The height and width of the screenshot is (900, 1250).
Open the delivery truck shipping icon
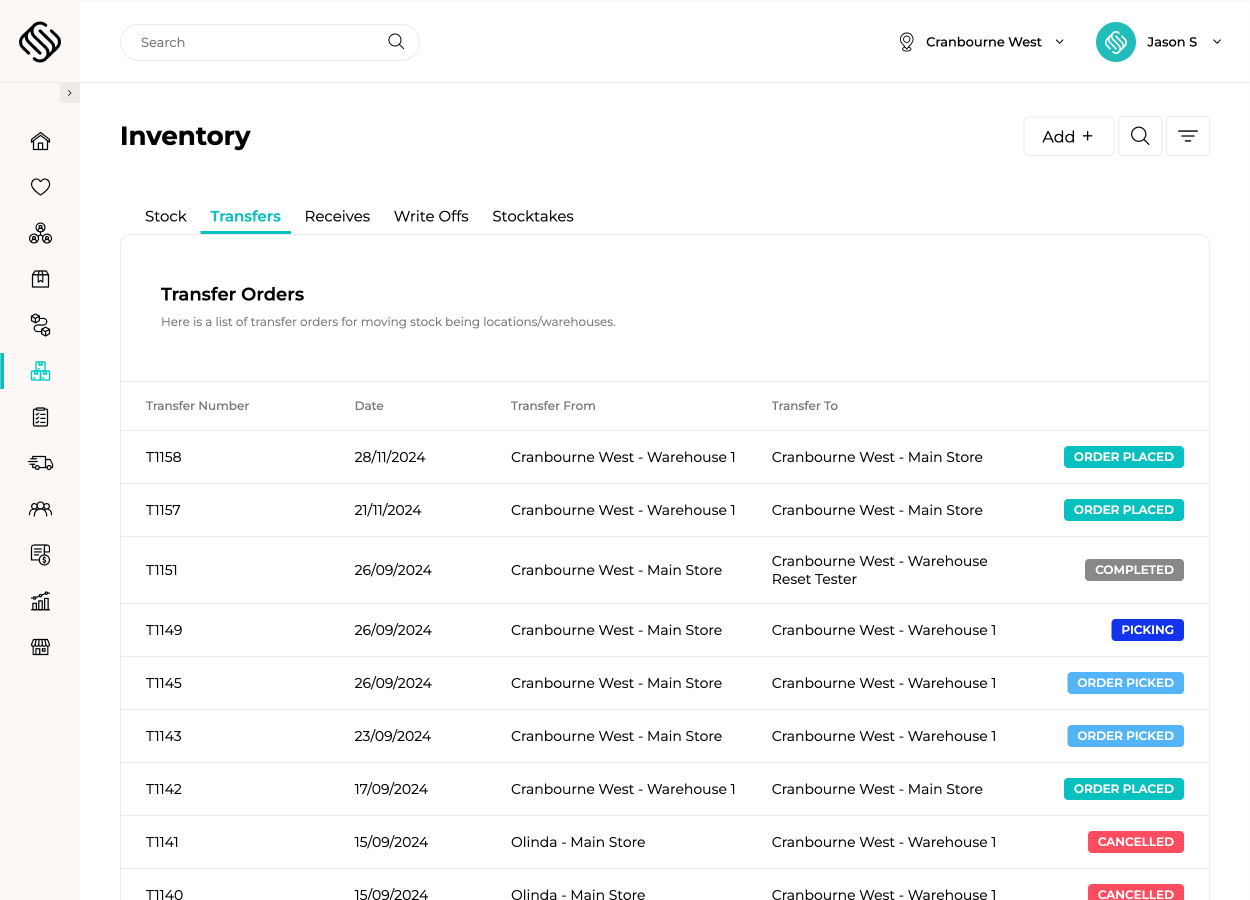[40, 463]
